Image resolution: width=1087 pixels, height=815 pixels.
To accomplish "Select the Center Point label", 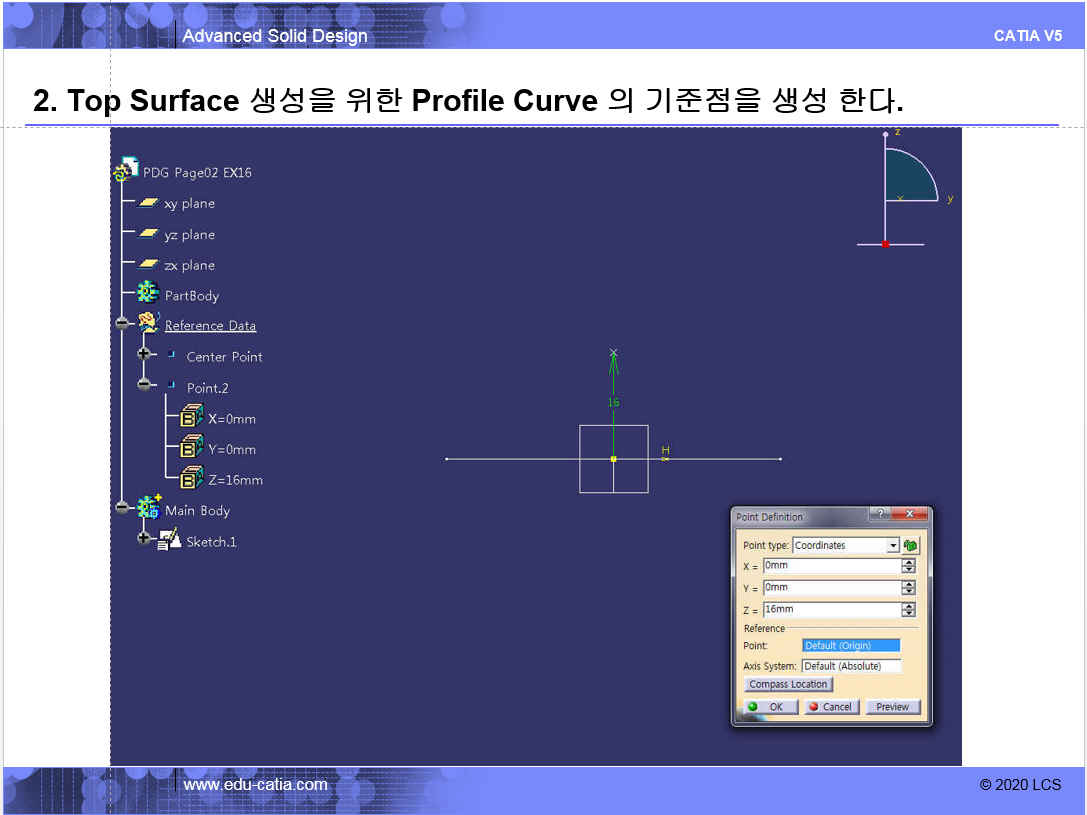I will click(x=225, y=357).
